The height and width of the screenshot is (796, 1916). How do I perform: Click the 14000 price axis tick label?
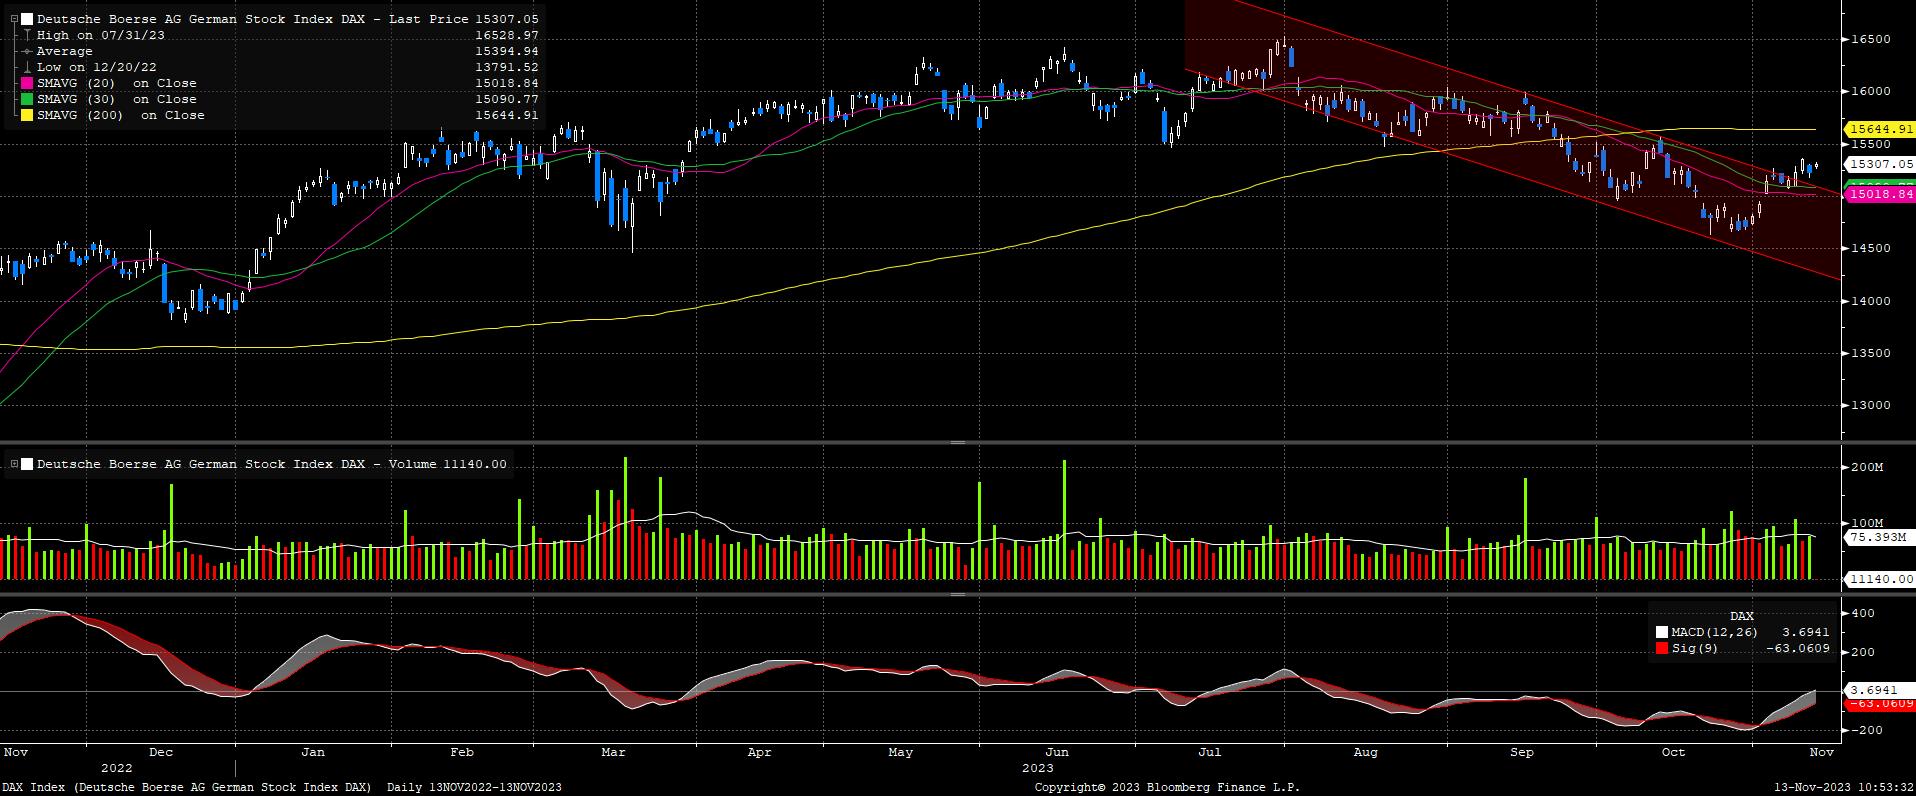(1869, 300)
